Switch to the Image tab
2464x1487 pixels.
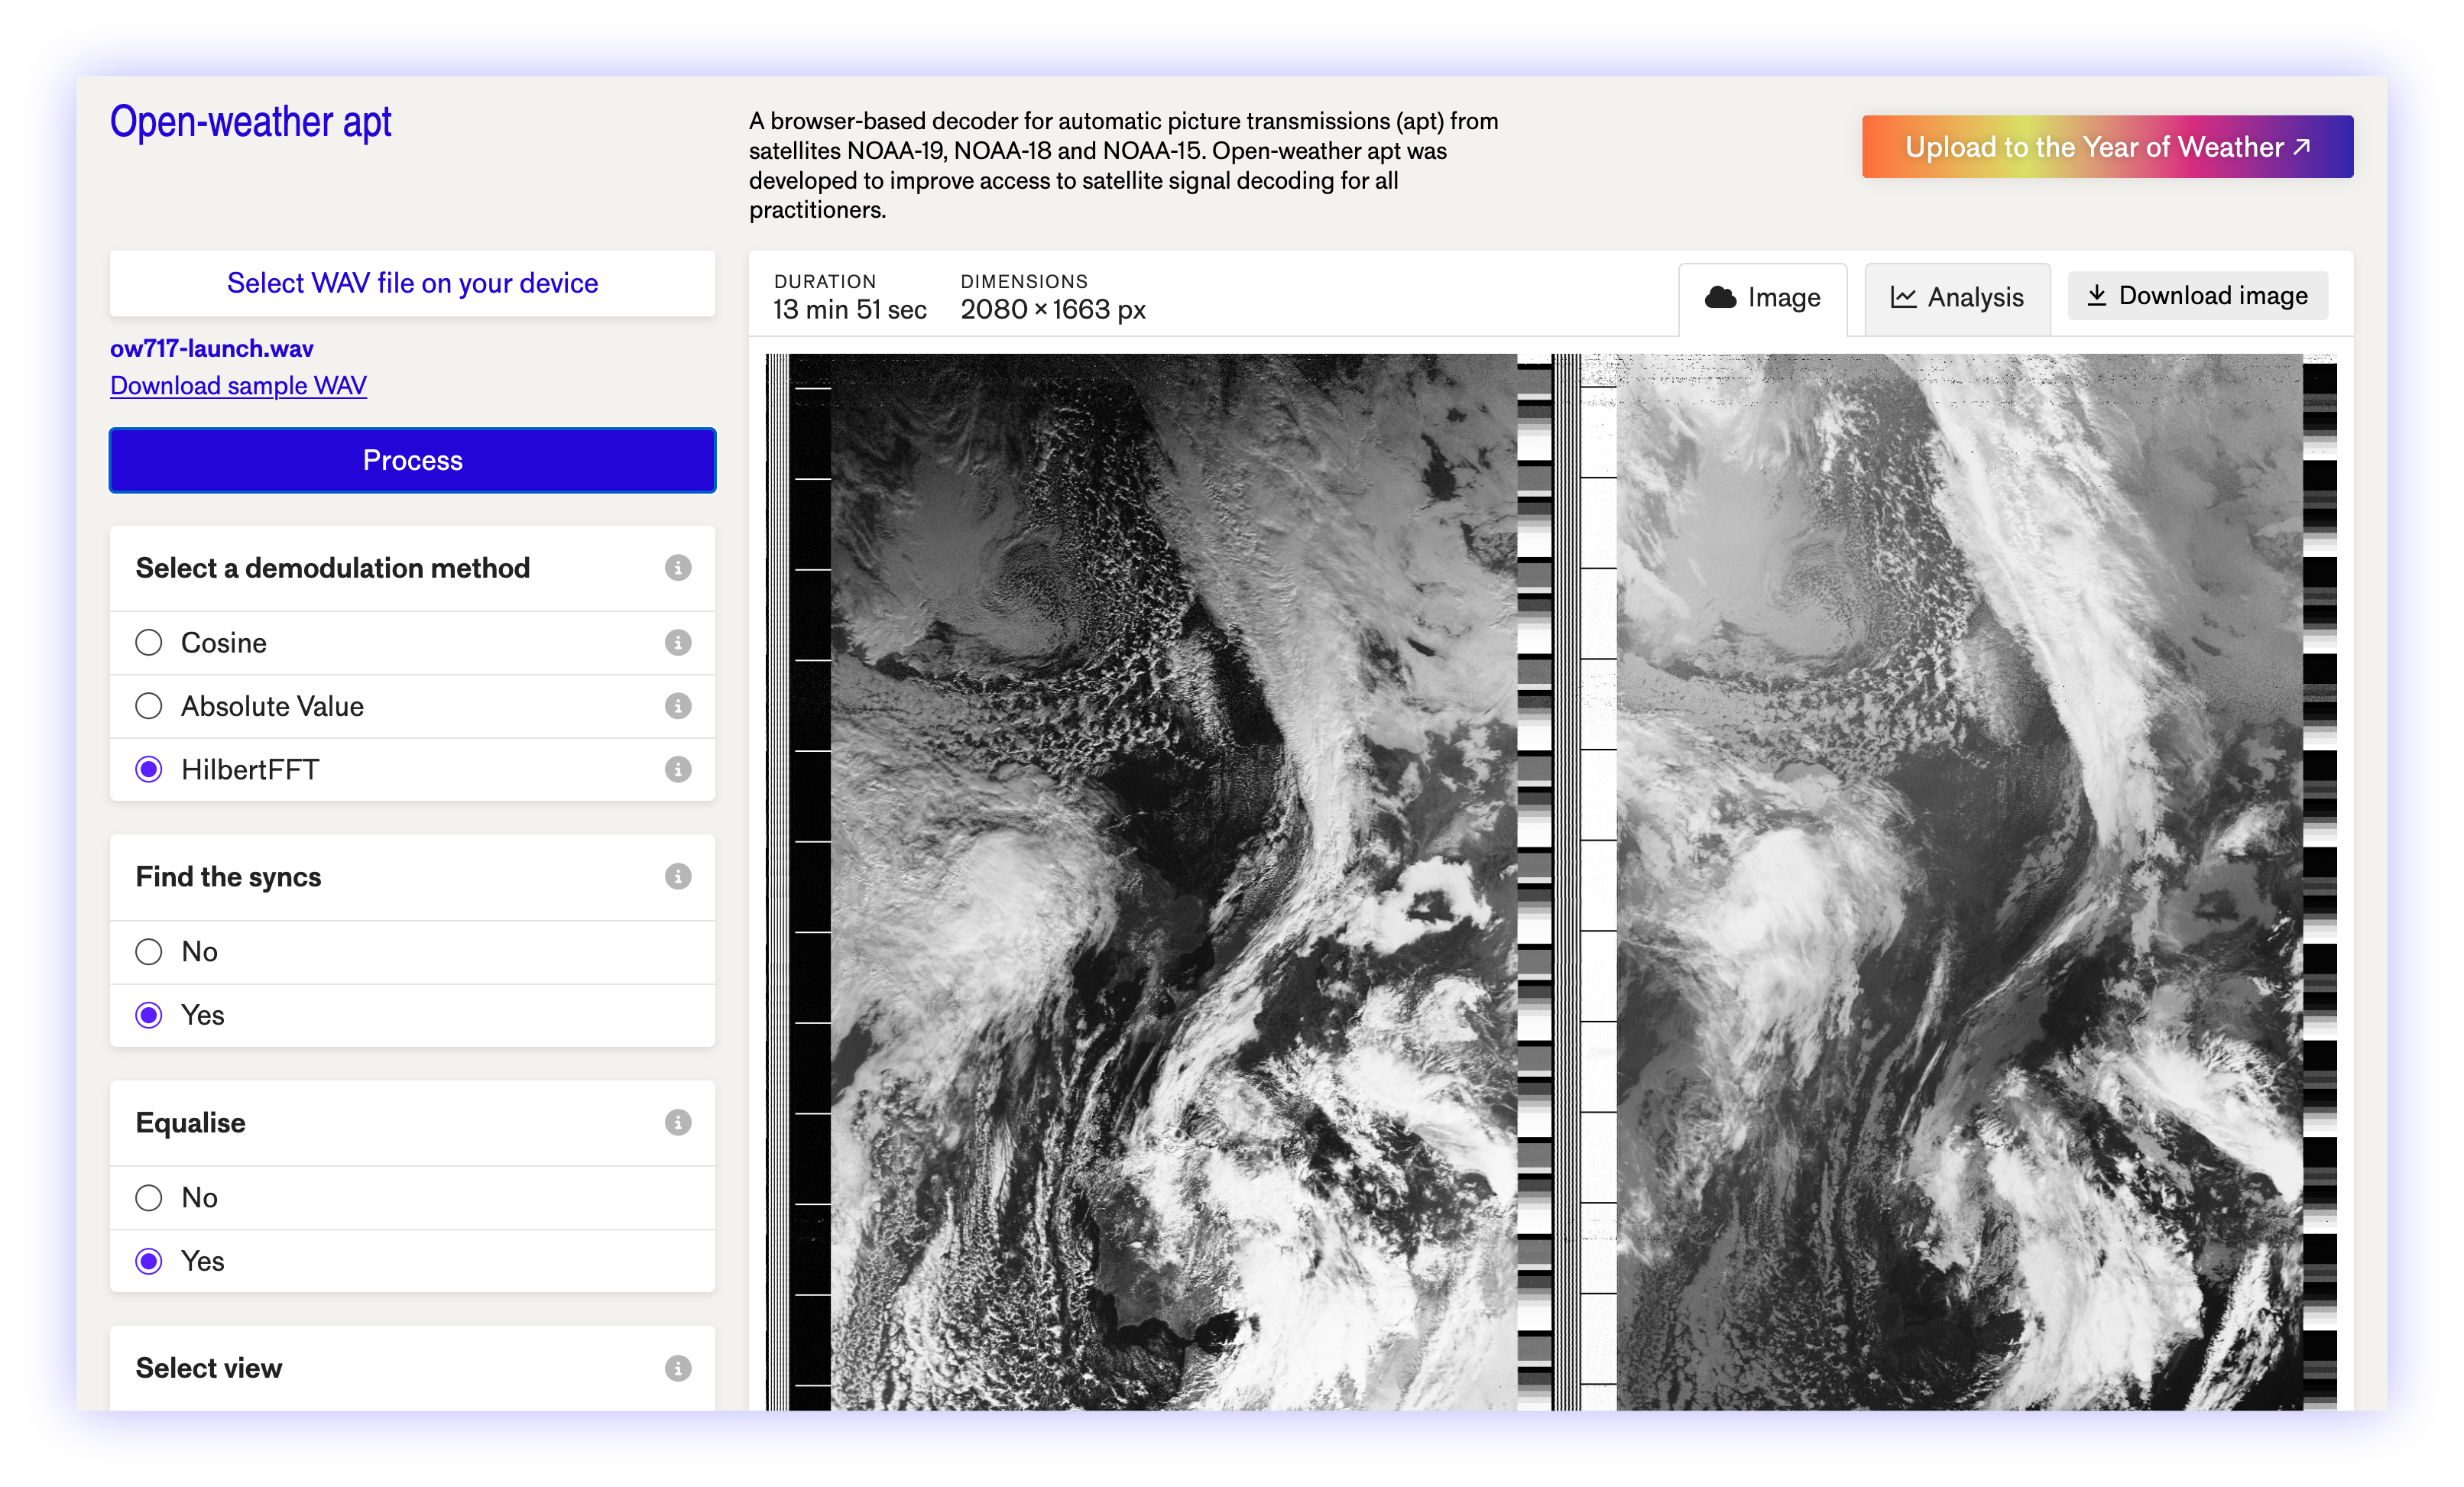click(1762, 299)
